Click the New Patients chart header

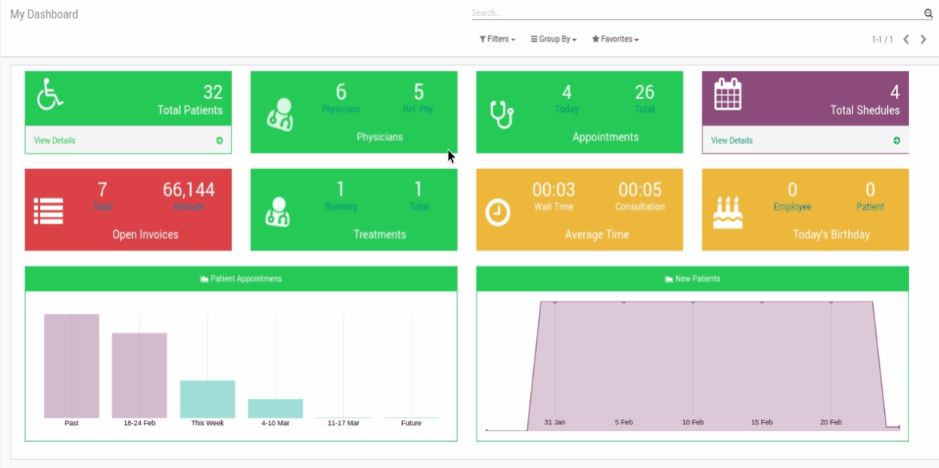pos(692,279)
